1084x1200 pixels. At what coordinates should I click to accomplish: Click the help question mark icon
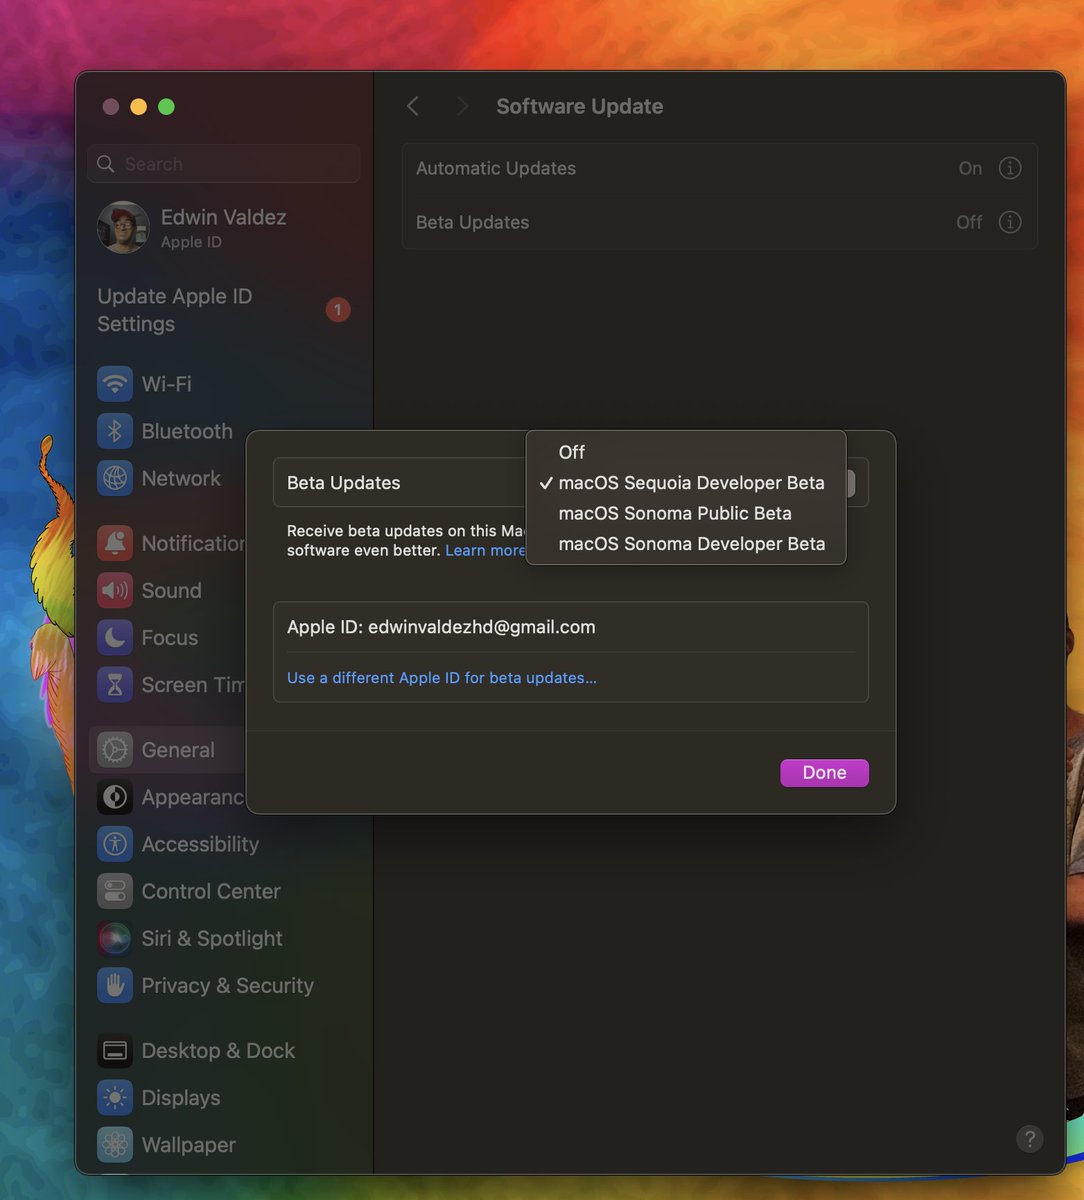pyautogui.click(x=1030, y=1138)
